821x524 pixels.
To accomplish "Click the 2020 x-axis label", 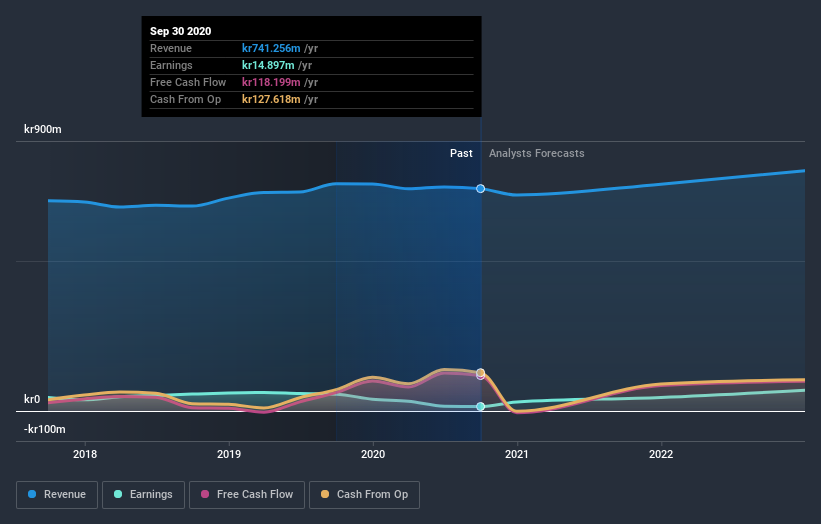I will pyautogui.click(x=373, y=454).
